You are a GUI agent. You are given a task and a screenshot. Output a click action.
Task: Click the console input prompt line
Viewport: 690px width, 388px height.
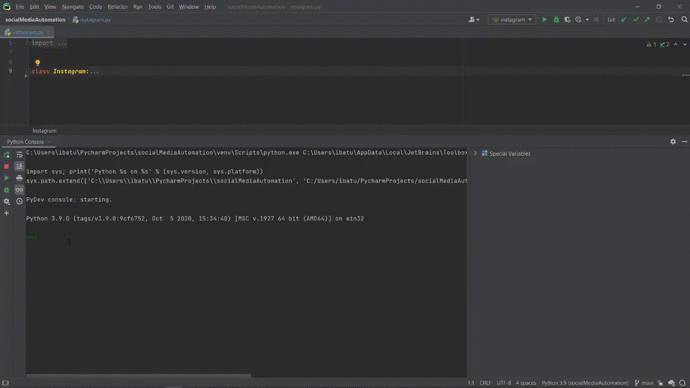(x=246, y=238)
